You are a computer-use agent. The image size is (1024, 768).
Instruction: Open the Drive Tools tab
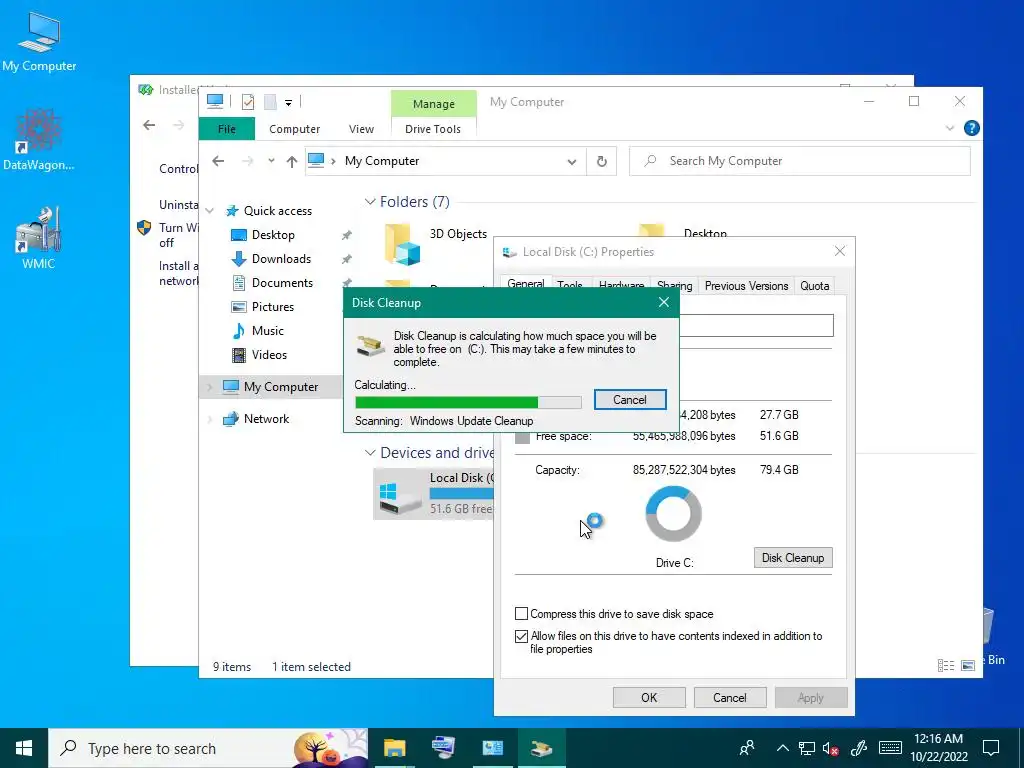coord(432,129)
